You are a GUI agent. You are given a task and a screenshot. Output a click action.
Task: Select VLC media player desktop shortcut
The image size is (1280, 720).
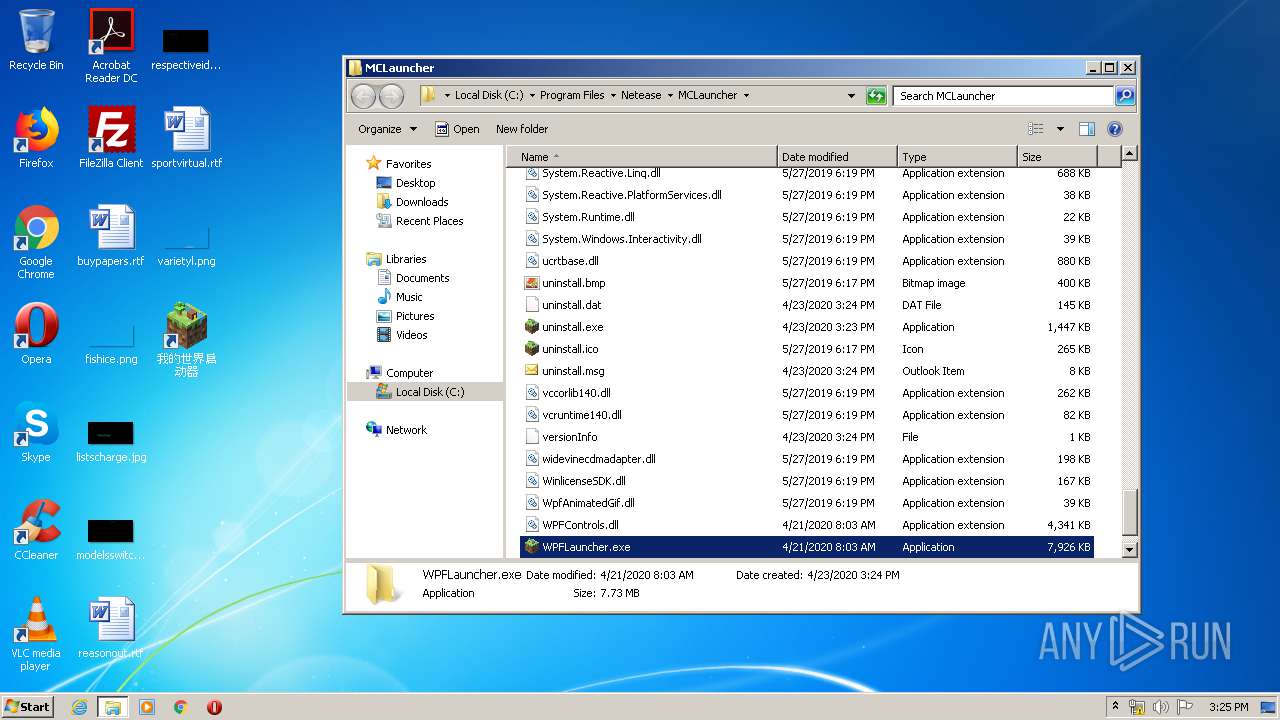[x=36, y=634]
